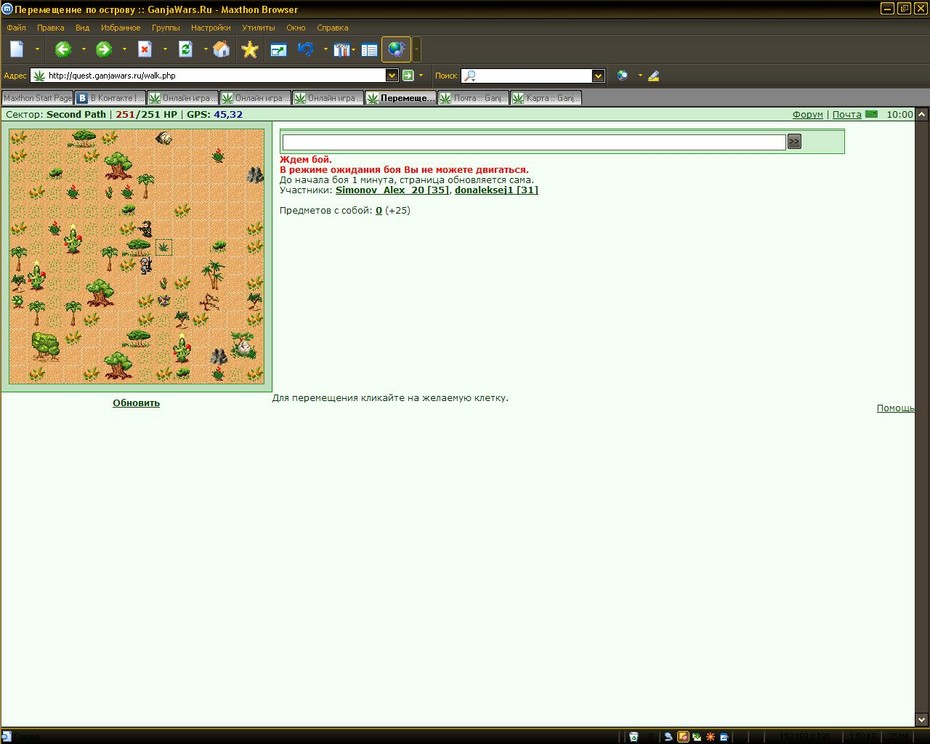Switch to the Карта :: Ganj tab
Viewport: 930px width, 744px height.
546,98
